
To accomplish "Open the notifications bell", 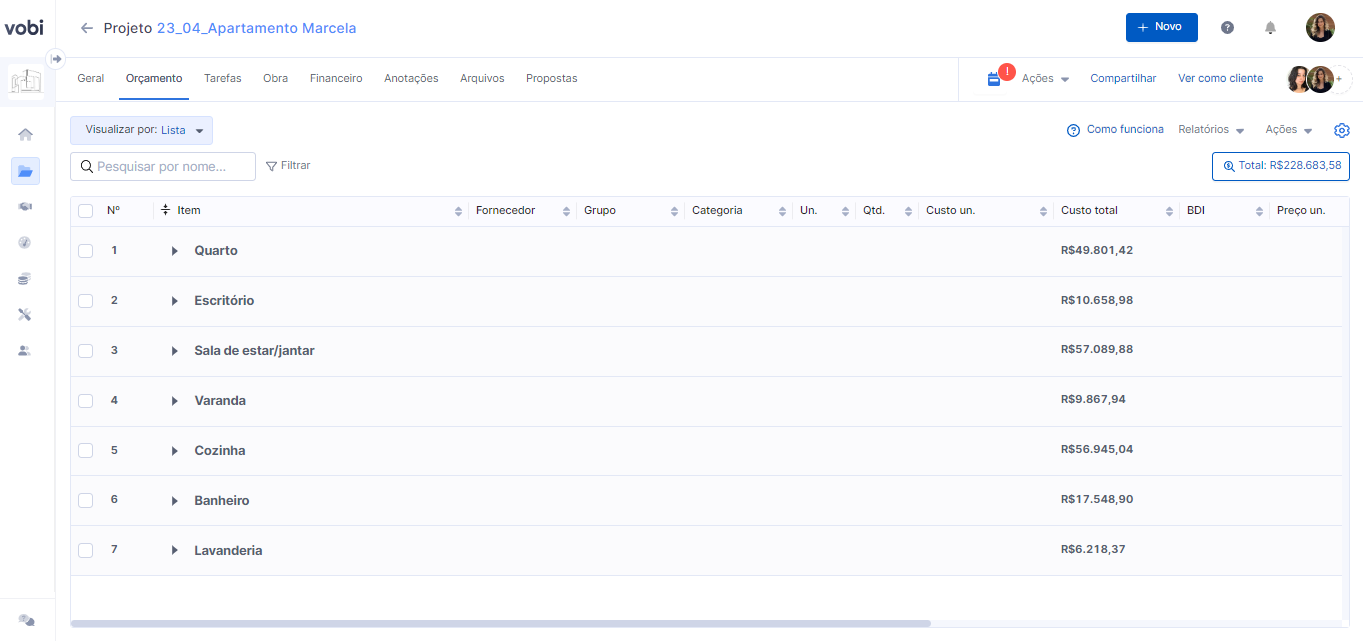I will 1270,28.
